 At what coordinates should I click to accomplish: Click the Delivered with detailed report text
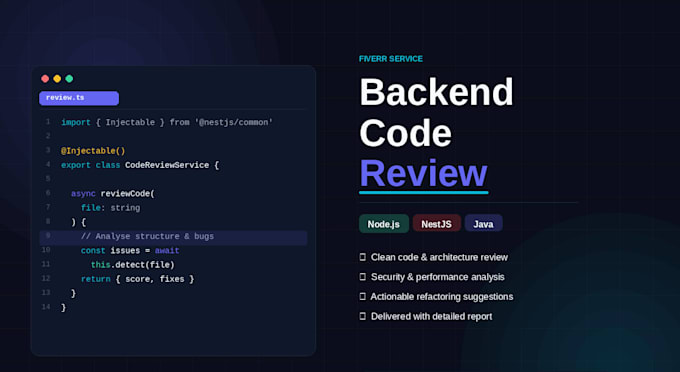(432, 316)
